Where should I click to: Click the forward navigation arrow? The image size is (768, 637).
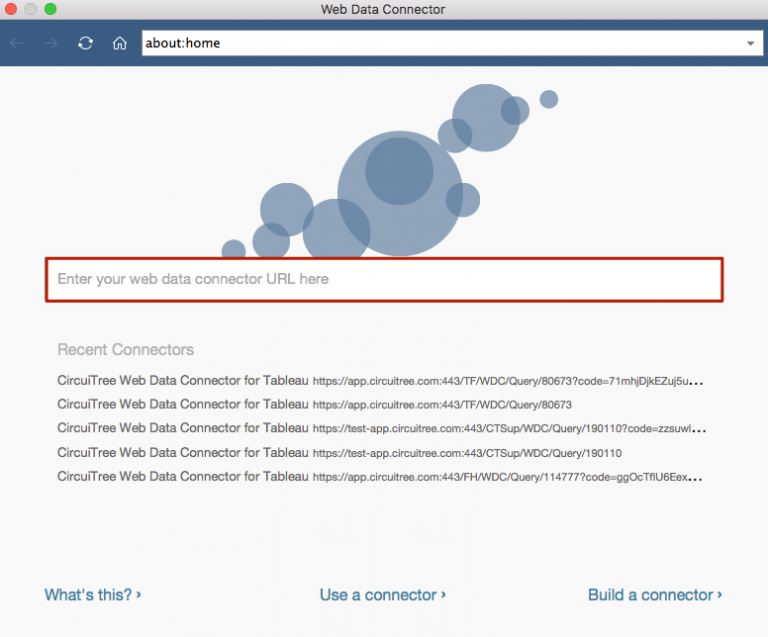pyautogui.click(x=50, y=43)
